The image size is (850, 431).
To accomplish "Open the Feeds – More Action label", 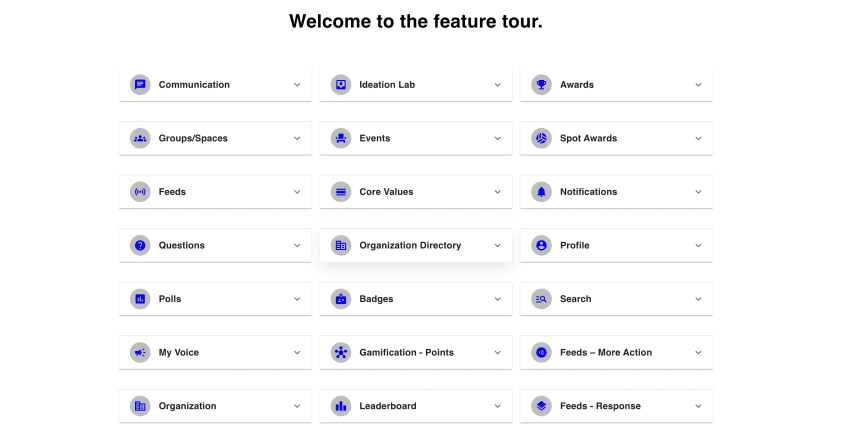I will click(606, 352).
